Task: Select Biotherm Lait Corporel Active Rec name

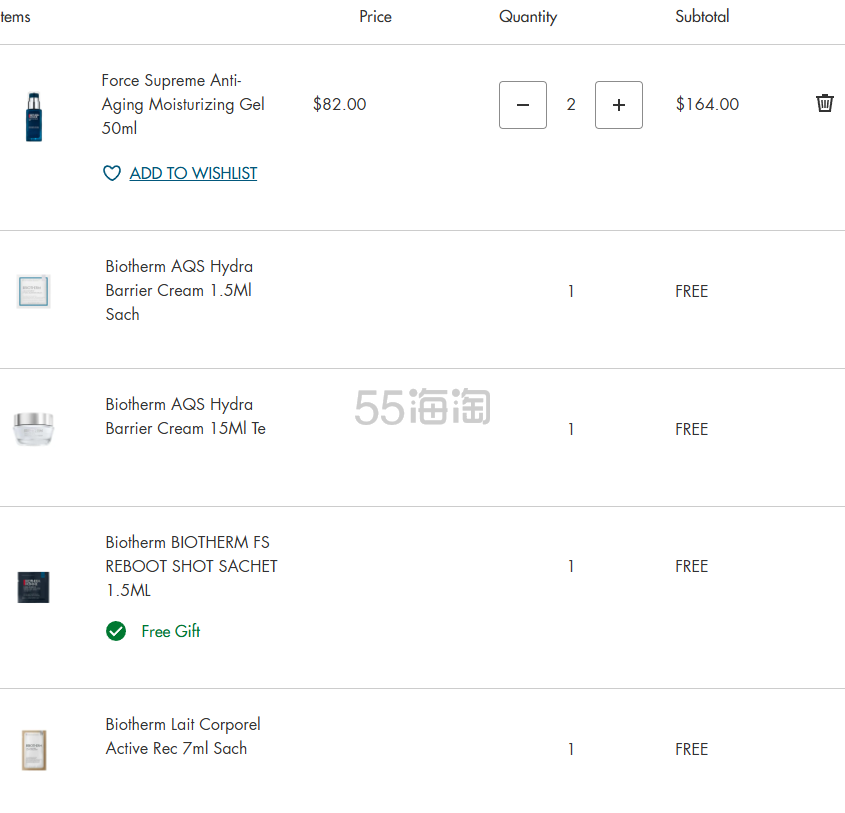Action: (x=183, y=736)
